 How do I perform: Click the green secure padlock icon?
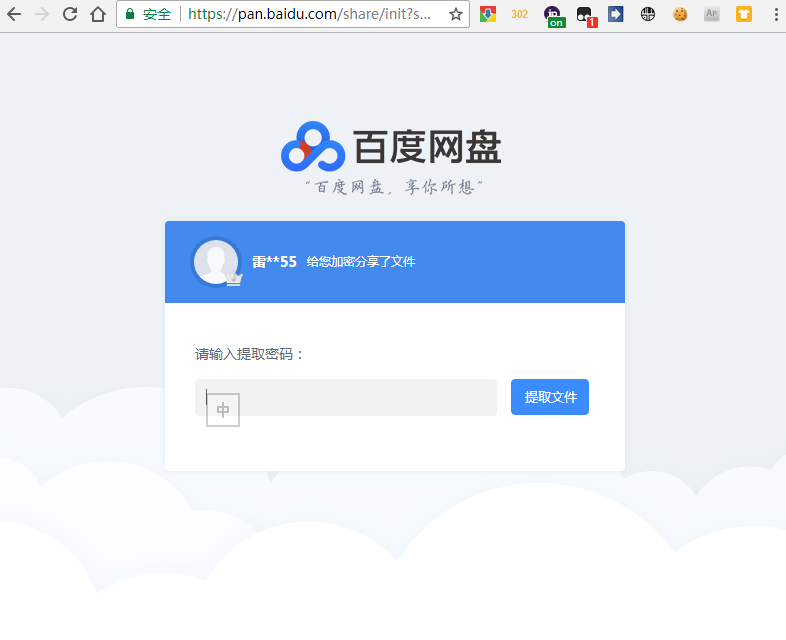point(130,14)
